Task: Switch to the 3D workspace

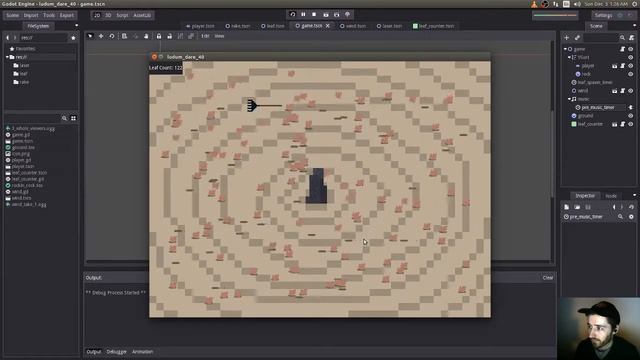Action: (x=108, y=16)
